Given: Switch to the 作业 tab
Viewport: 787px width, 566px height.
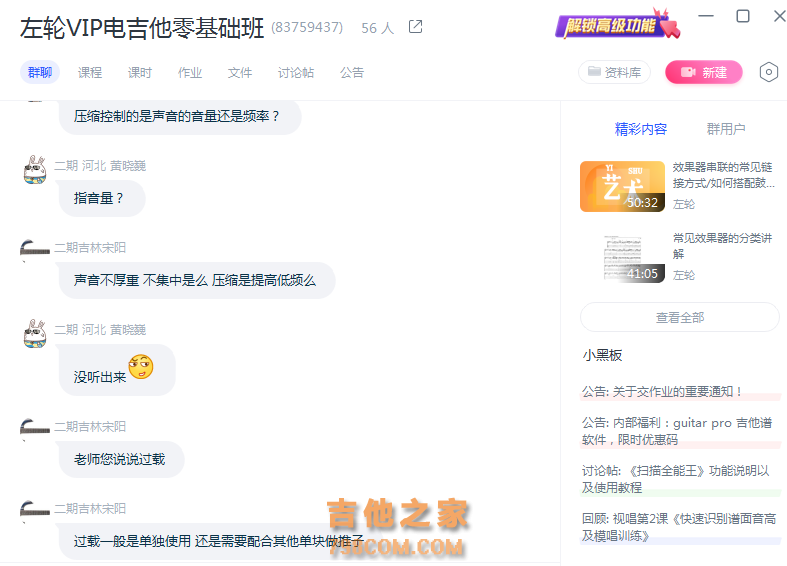Looking at the screenshot, I should pyautogui.click(x=190, y=73).
